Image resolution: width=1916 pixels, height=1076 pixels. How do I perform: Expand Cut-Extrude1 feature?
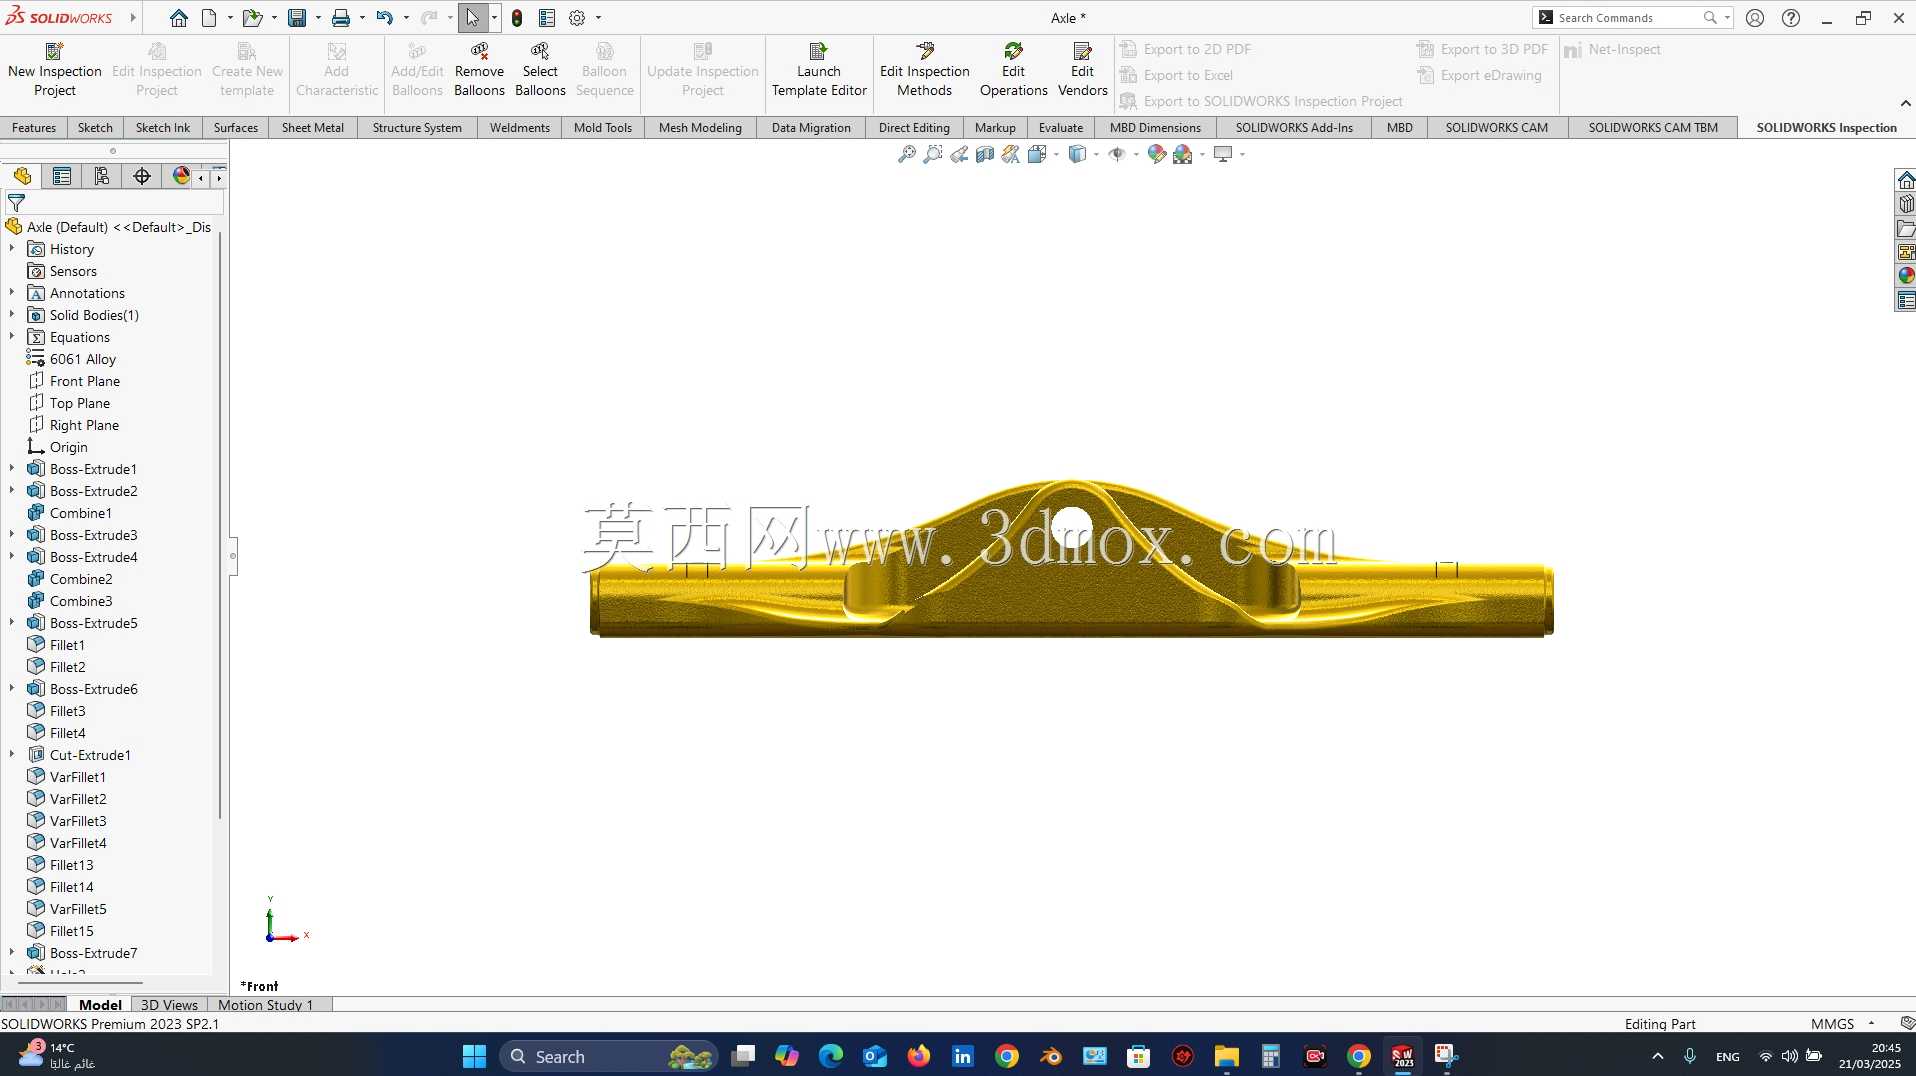click(x=12, y=754)
